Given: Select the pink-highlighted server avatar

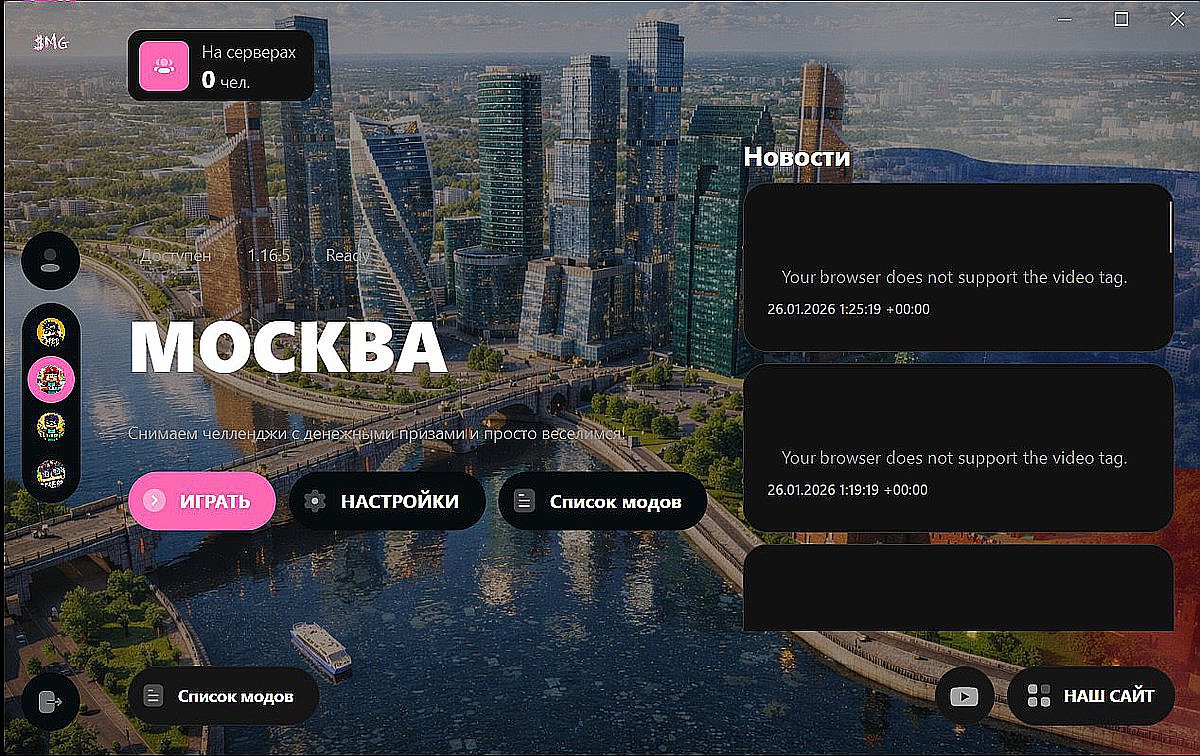Looking at the screenshot, I should (x=51, y=379).
